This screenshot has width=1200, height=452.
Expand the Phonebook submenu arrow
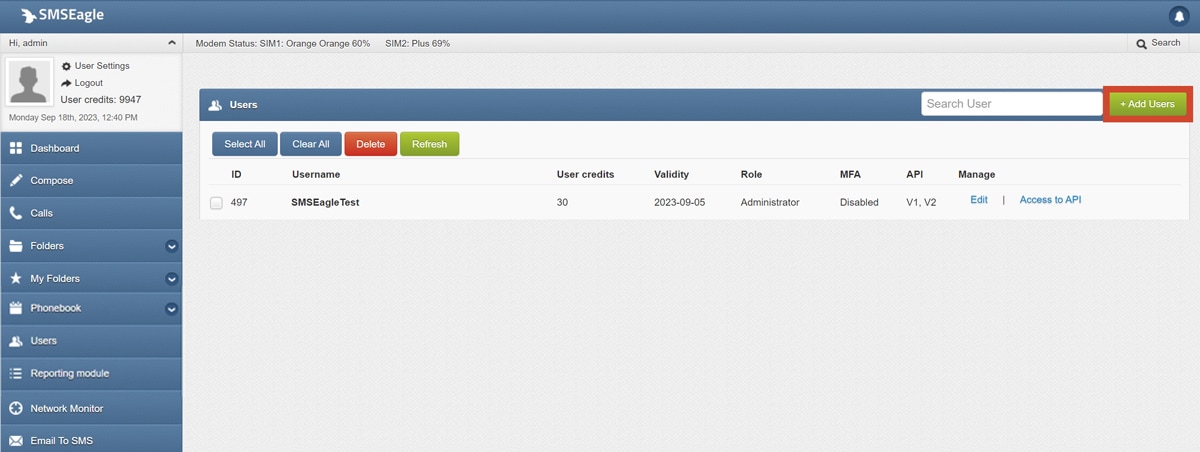[171, 309]
